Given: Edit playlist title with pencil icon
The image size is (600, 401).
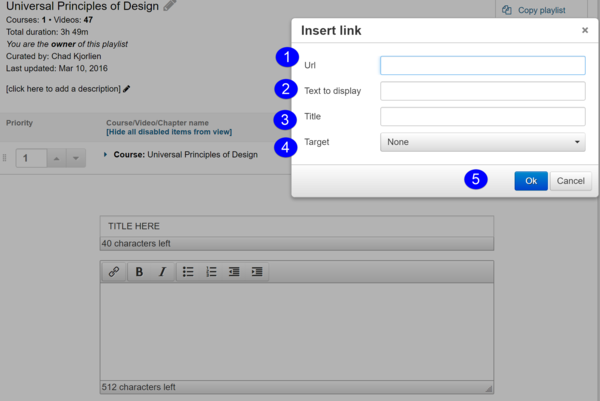Looking at the screenshot, I should (x=170, y=5).
